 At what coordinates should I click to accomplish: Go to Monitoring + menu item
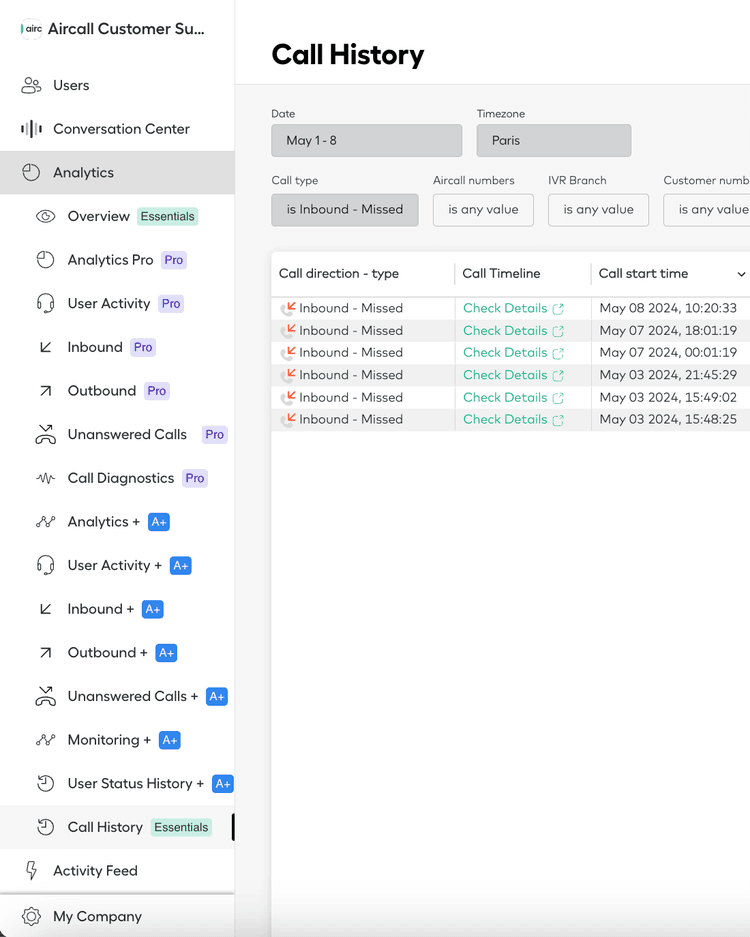click(109, 740)
